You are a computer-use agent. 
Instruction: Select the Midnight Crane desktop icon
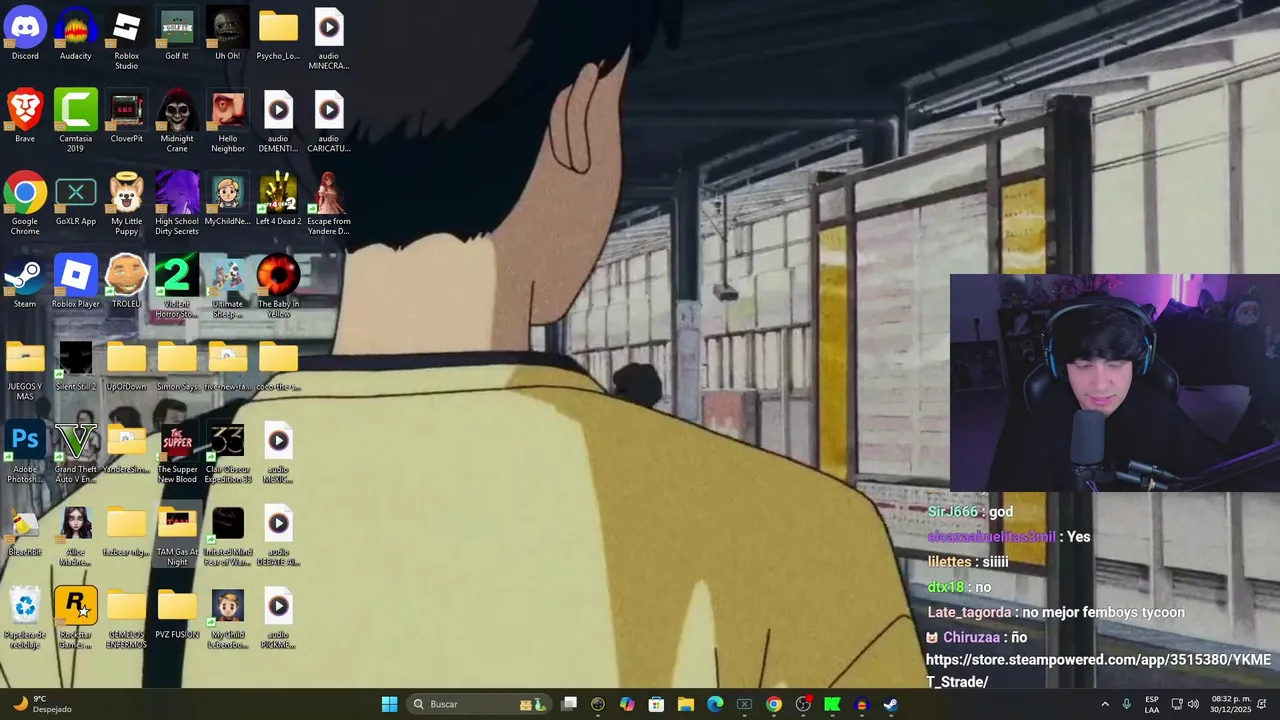177,122
